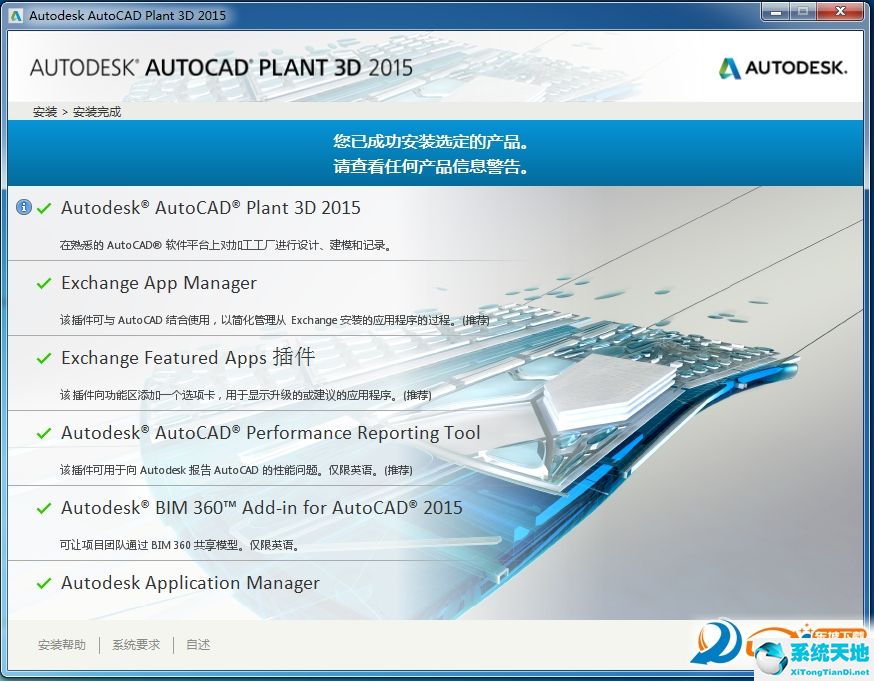Click the green checkmark next to Plant 3D 2015
The width and height of the screenshot is (874, 681).
(x=43, y=207)
